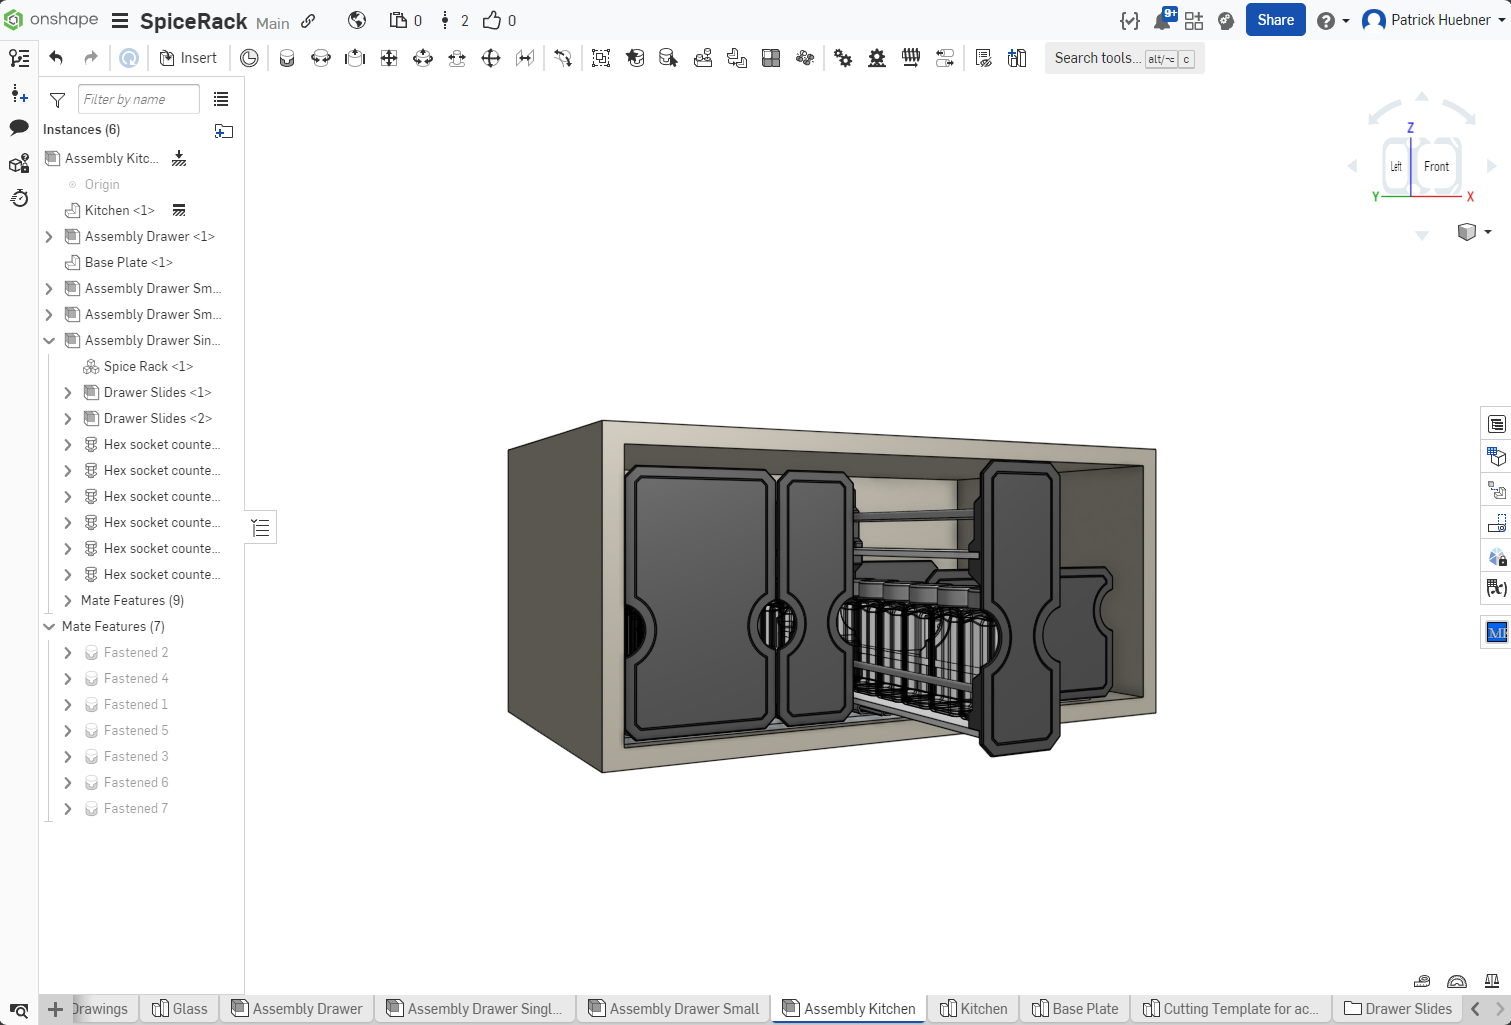Open the view cube display dropdown
The height and width of the screenshot is (1025, 1511).
pyautogui.click(x=1474, y=232)
